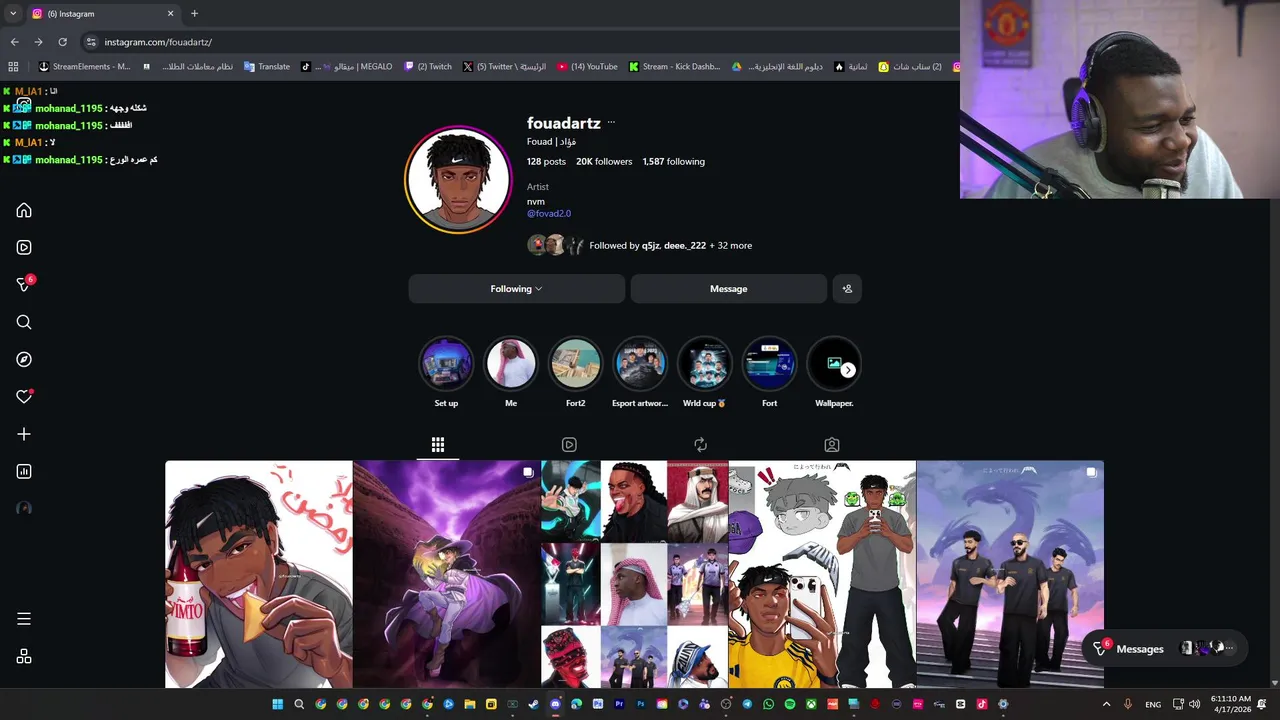Open the '(2) Twitch' bookmark

click(428, 67)
